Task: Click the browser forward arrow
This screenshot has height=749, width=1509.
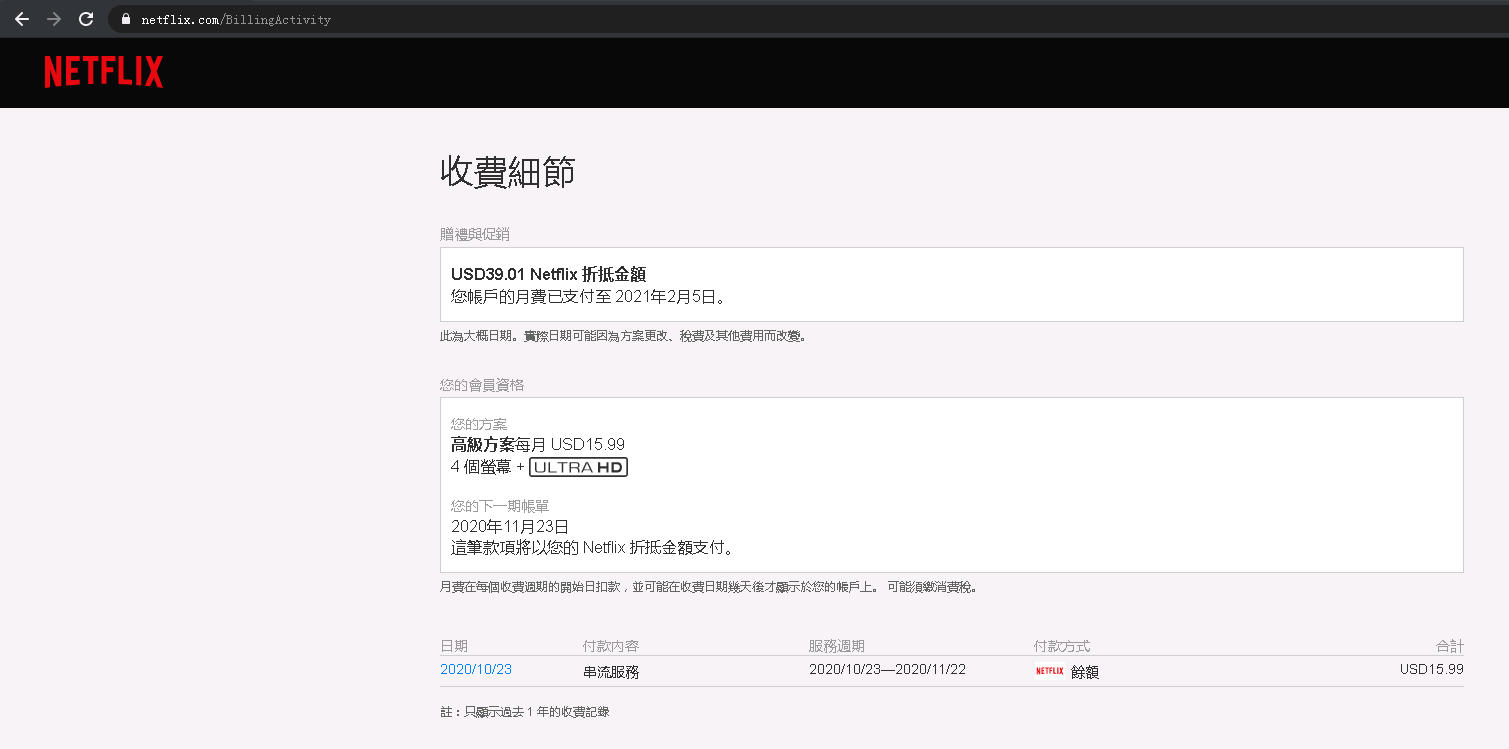Action: point(54,19)
